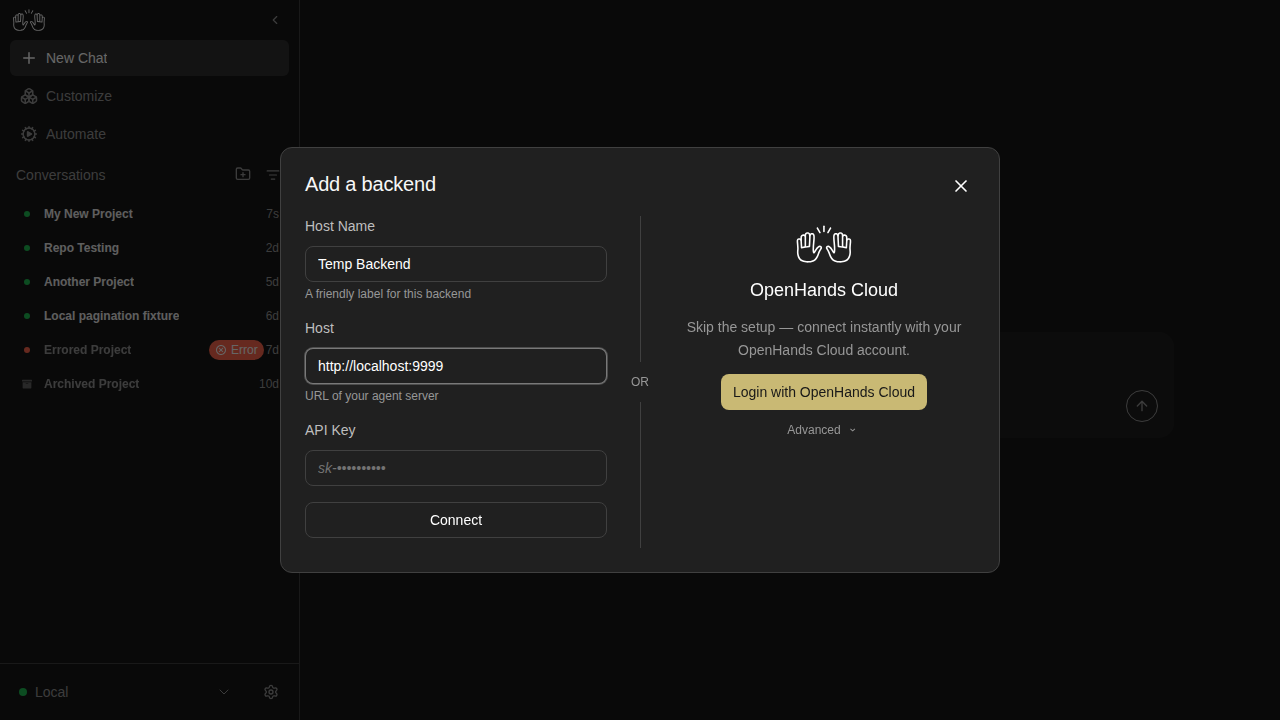1280x720 pixels.
Task: Click the Connect button
Action: coord(456,520)
